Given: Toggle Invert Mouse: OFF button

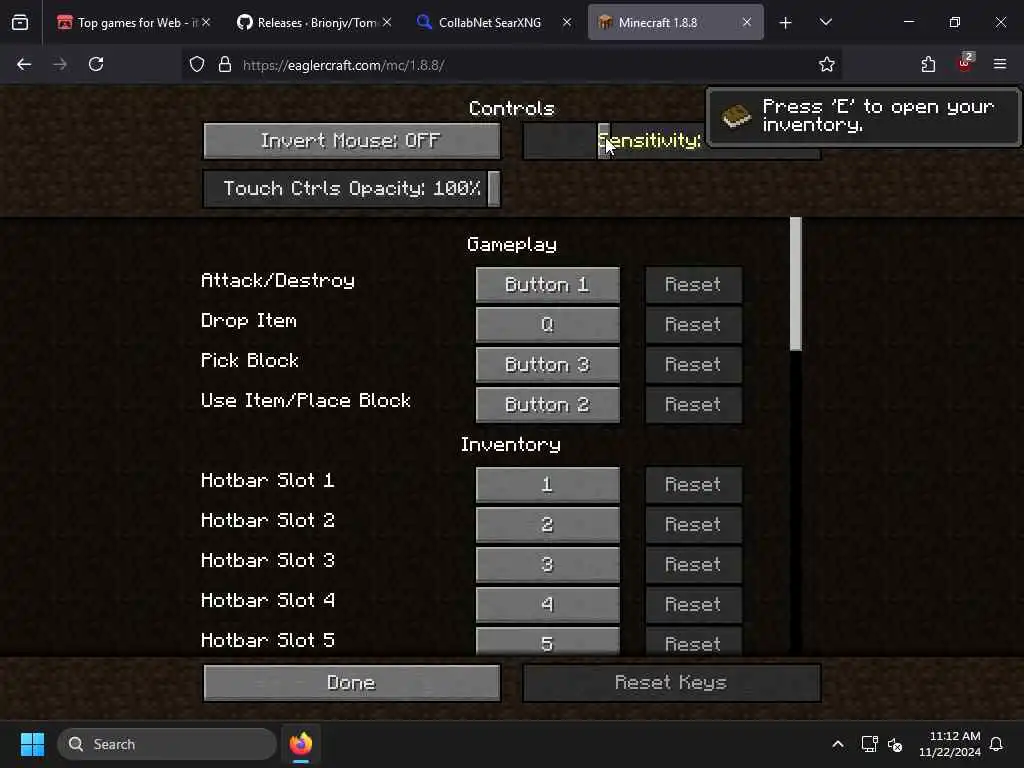Looking at the screenshot, I should (352, 140).
